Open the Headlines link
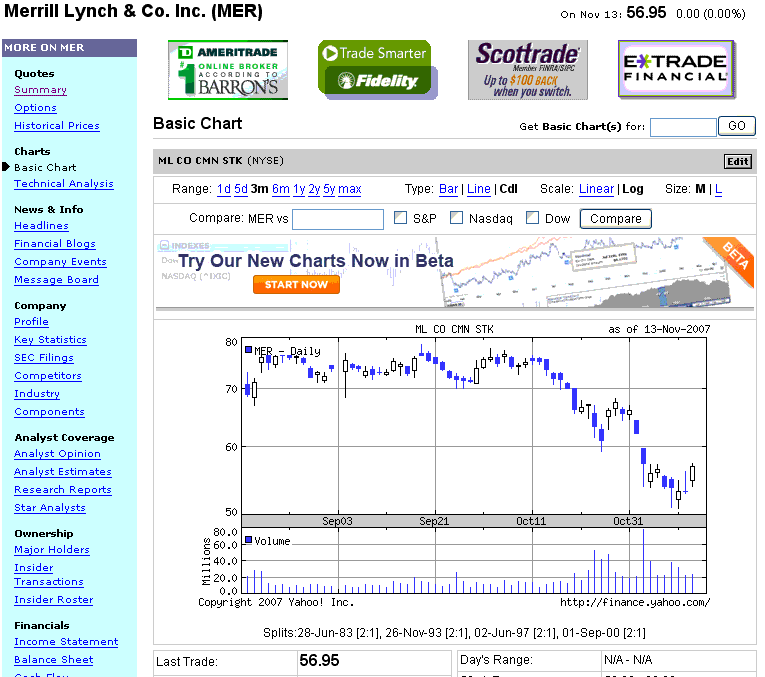The height and width of the screenshot is (677, 765). pyautogui.click(x=41, y=226)
